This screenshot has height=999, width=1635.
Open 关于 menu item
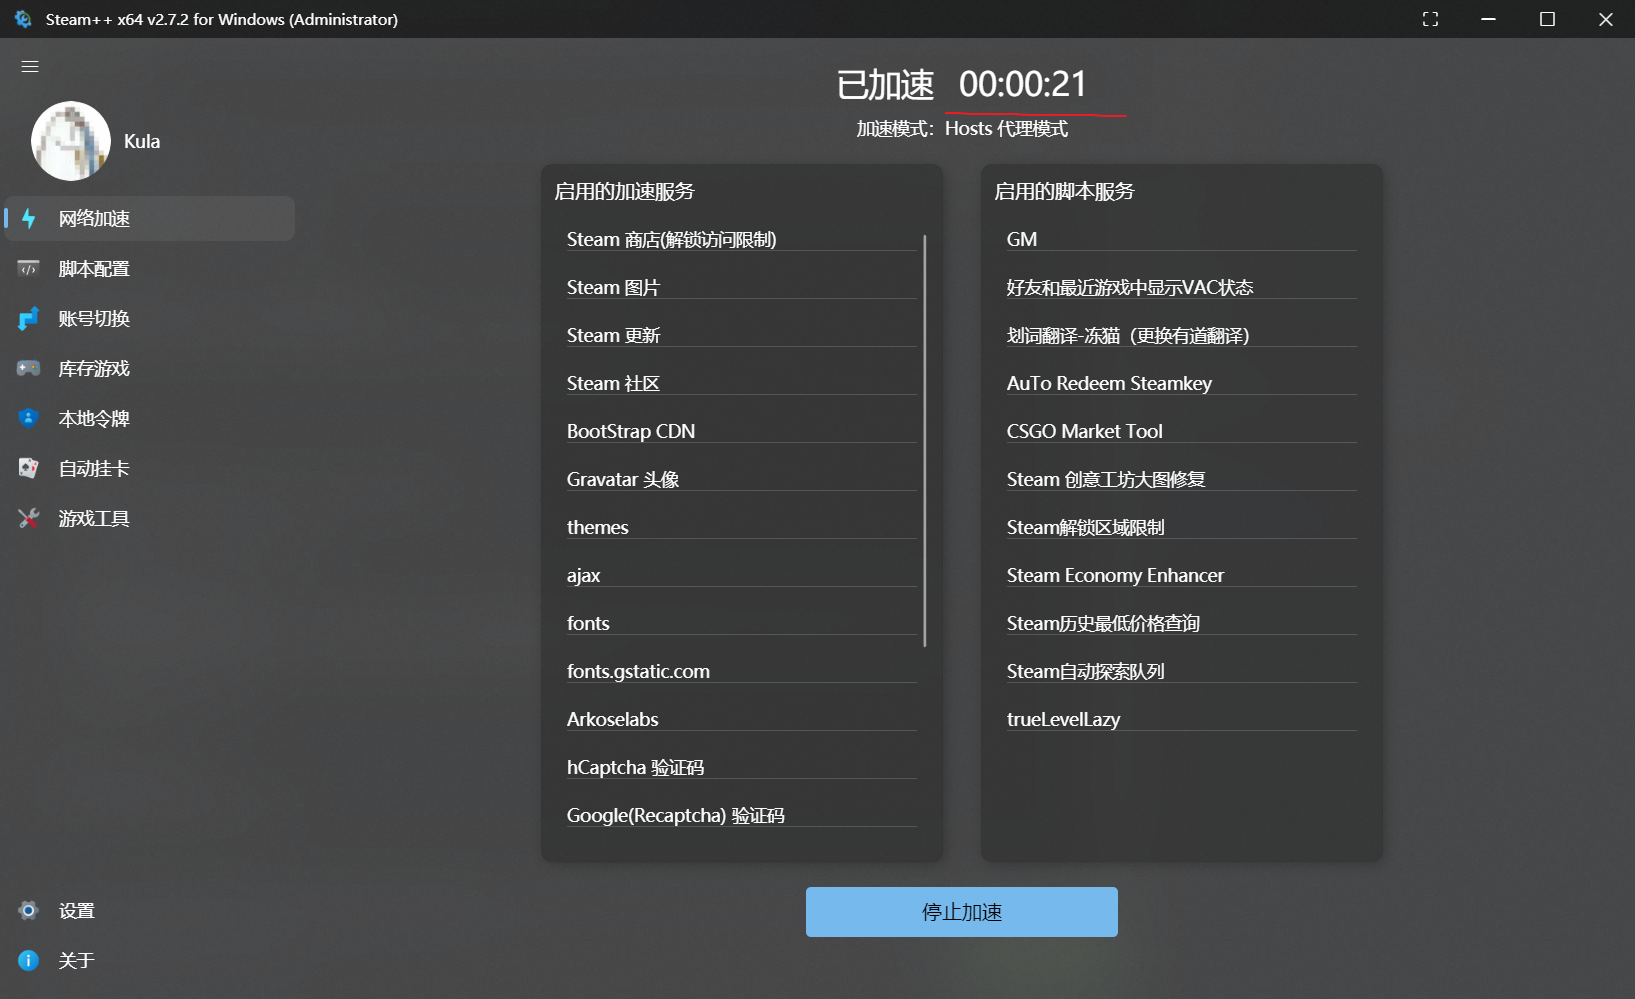[150, 960]
